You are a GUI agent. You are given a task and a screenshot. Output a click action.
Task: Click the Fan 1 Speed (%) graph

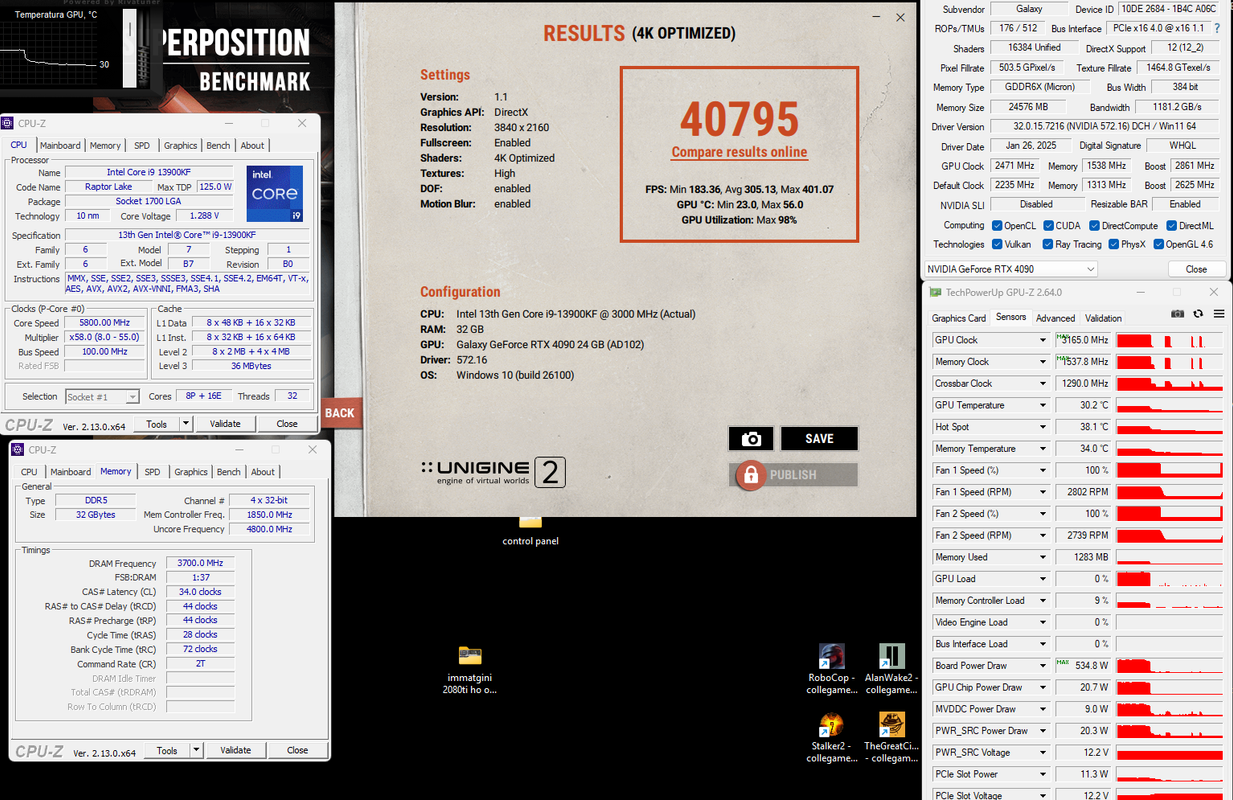[1169, 470]
